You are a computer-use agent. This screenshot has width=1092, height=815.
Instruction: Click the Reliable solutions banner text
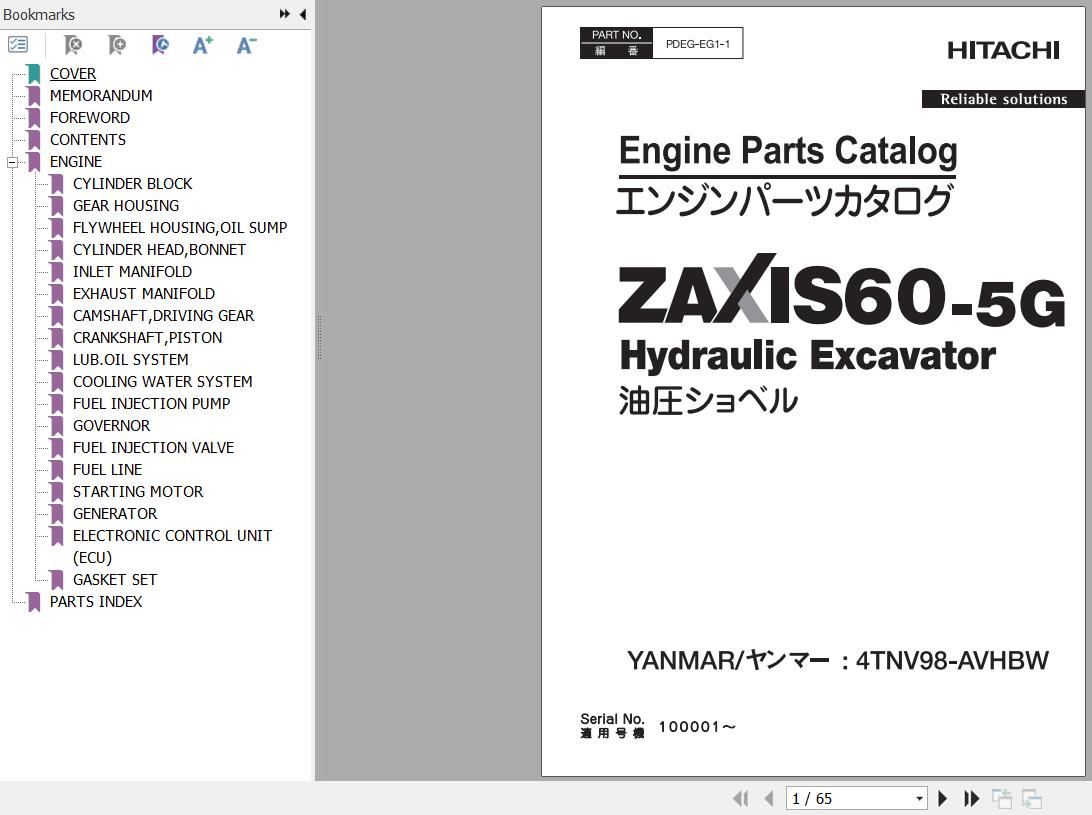click(1004, 99)
